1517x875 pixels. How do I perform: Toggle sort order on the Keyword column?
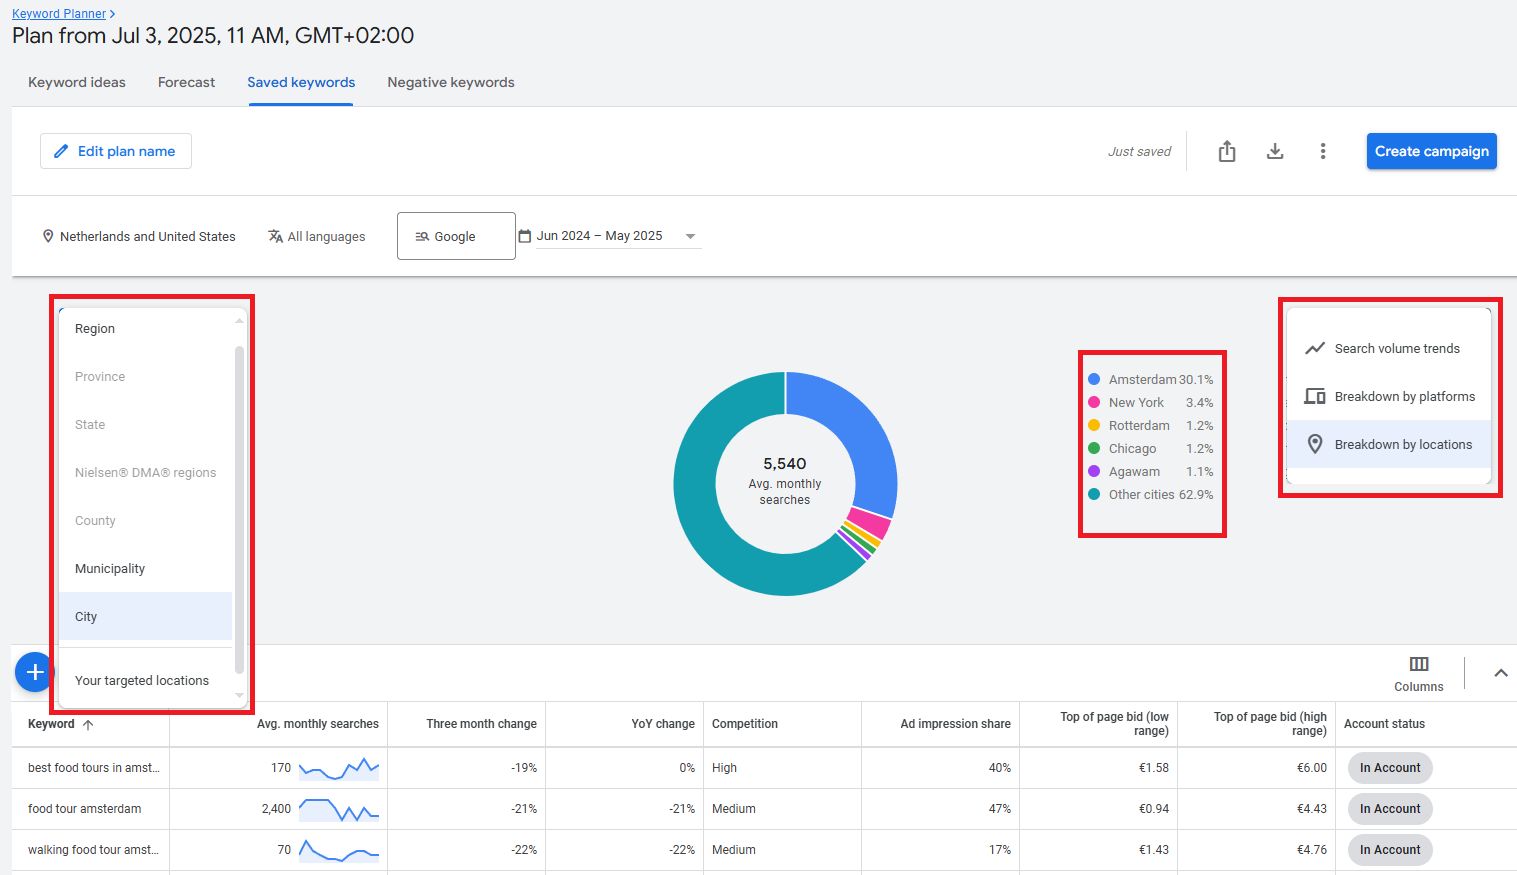[89, 724]
